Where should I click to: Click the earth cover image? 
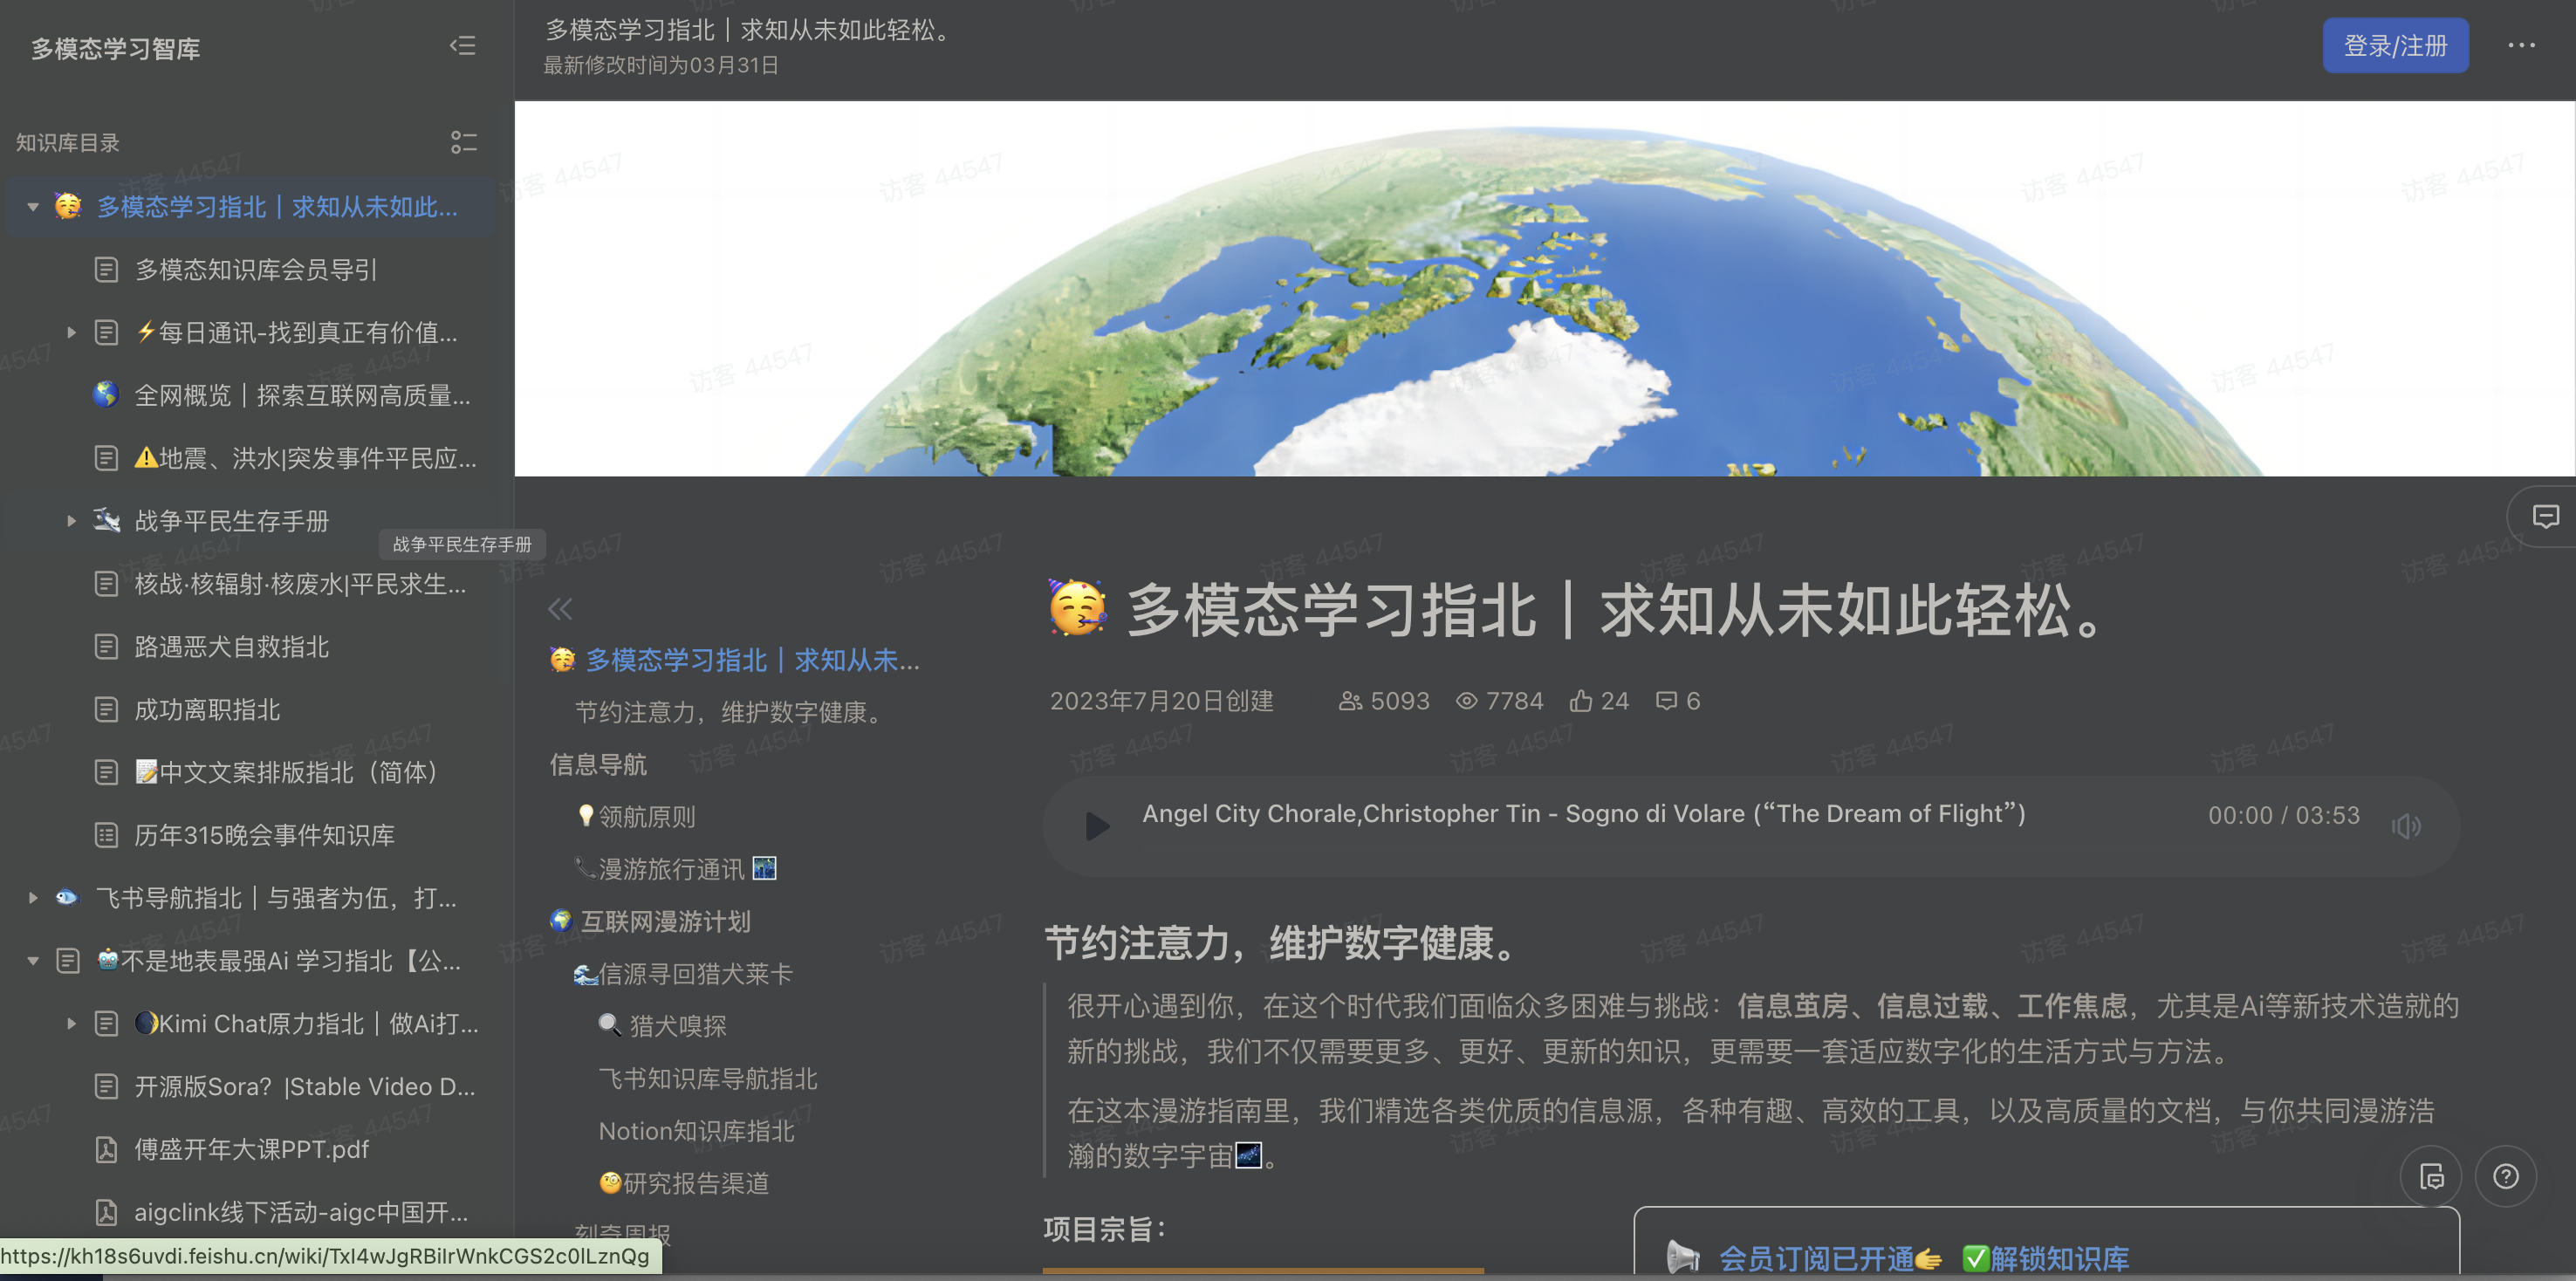click(1544, 288)
